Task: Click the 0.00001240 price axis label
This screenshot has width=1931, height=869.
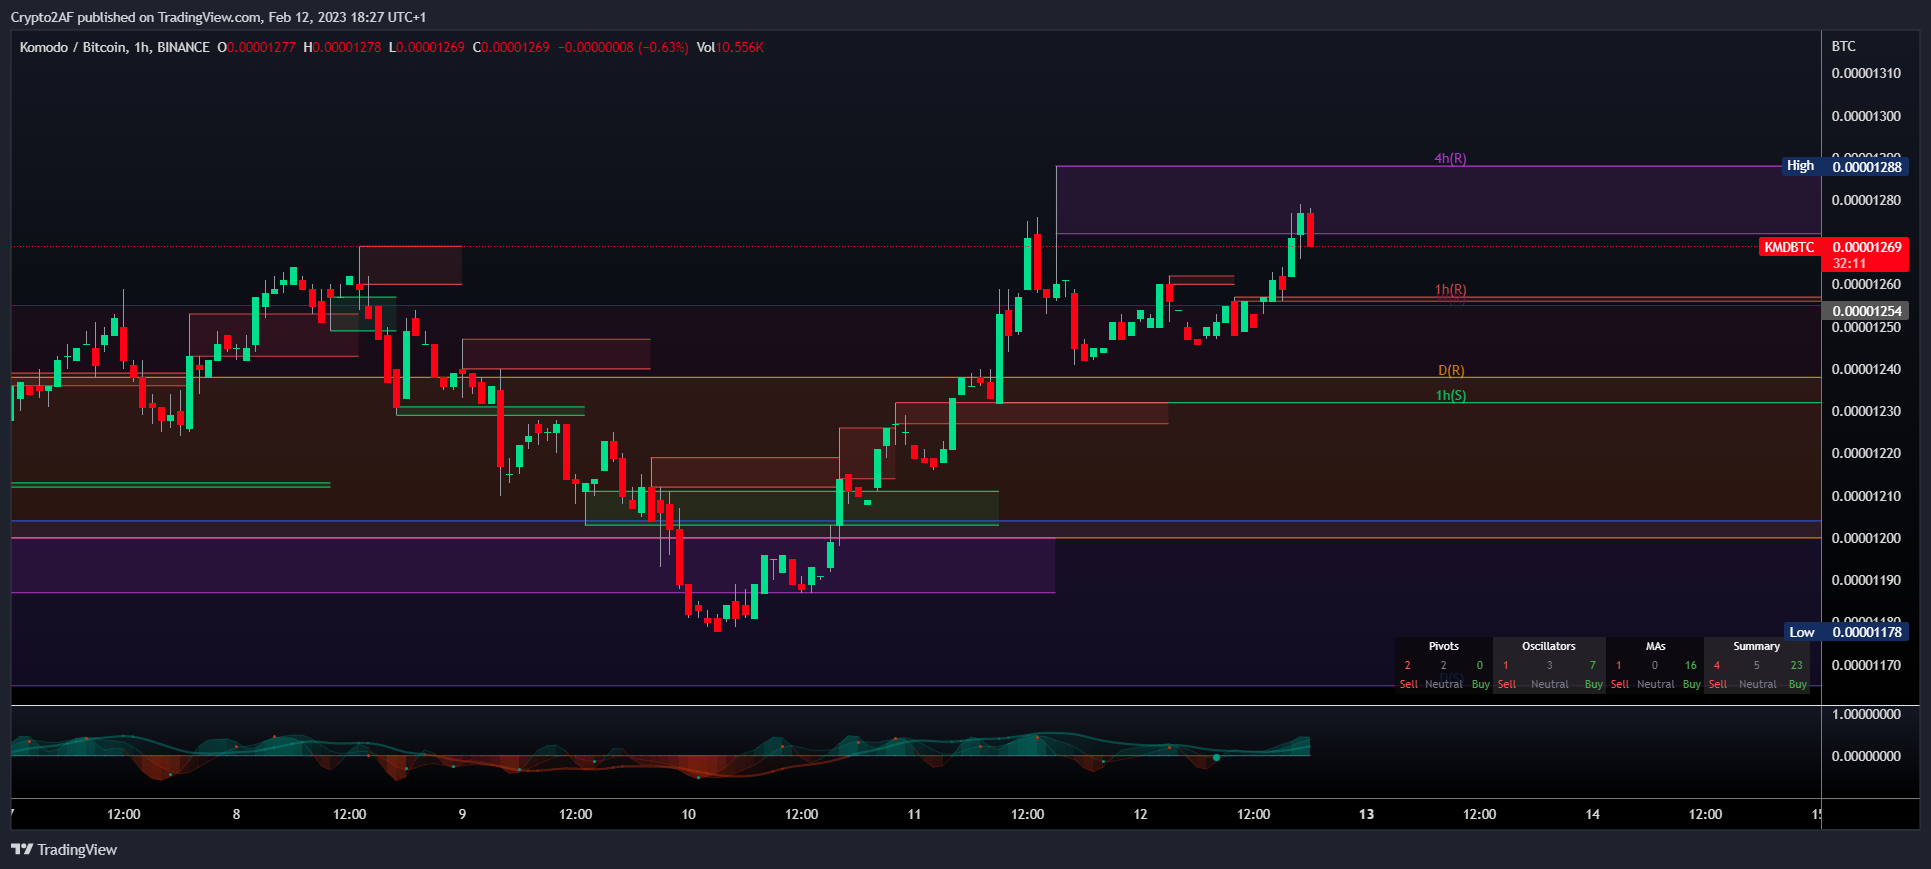Action: point(1866,369)
